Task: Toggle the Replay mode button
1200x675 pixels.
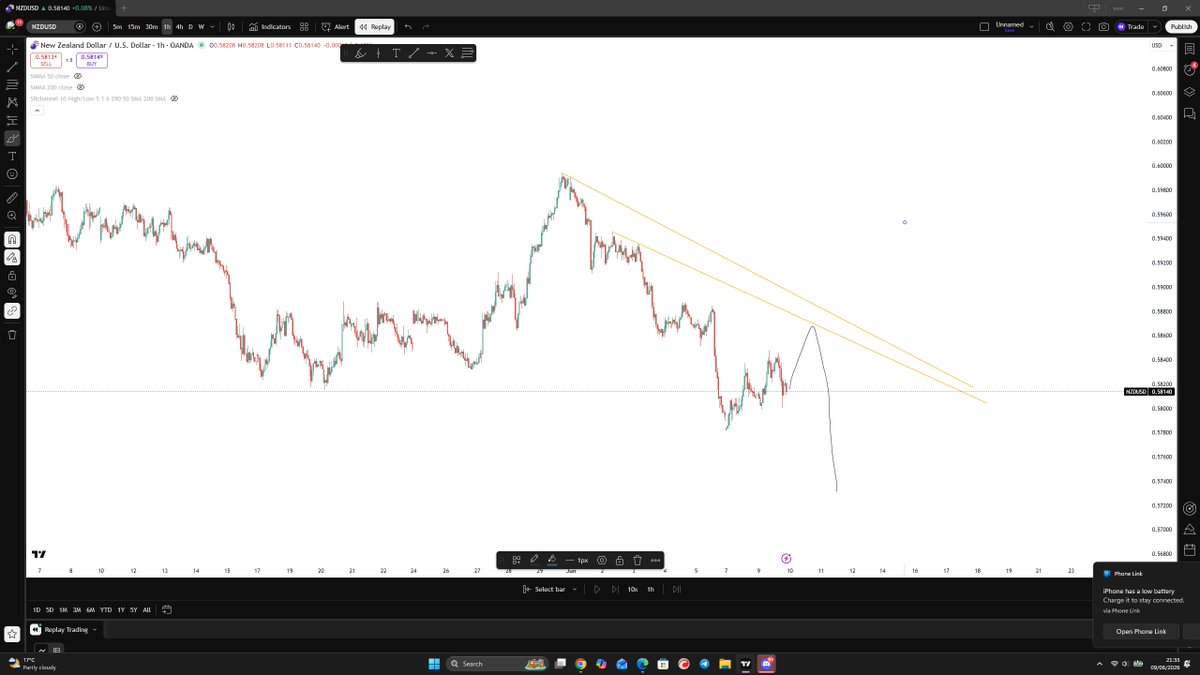Action: click(375, 27)
